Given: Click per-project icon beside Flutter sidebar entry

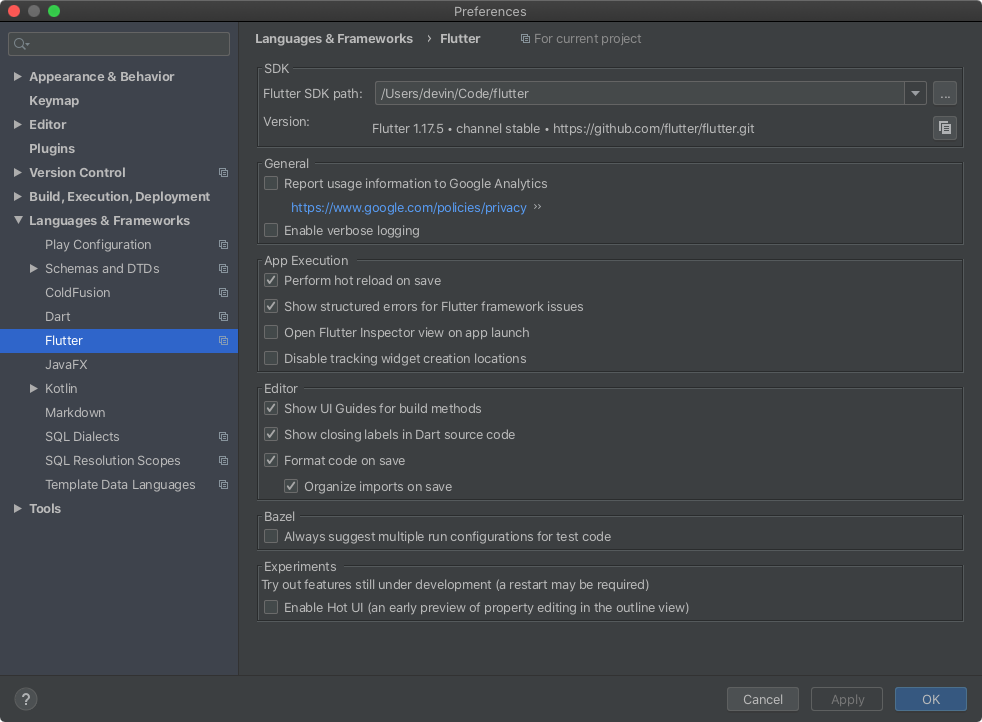Looking at the screenshot, I should coord(222,340).
